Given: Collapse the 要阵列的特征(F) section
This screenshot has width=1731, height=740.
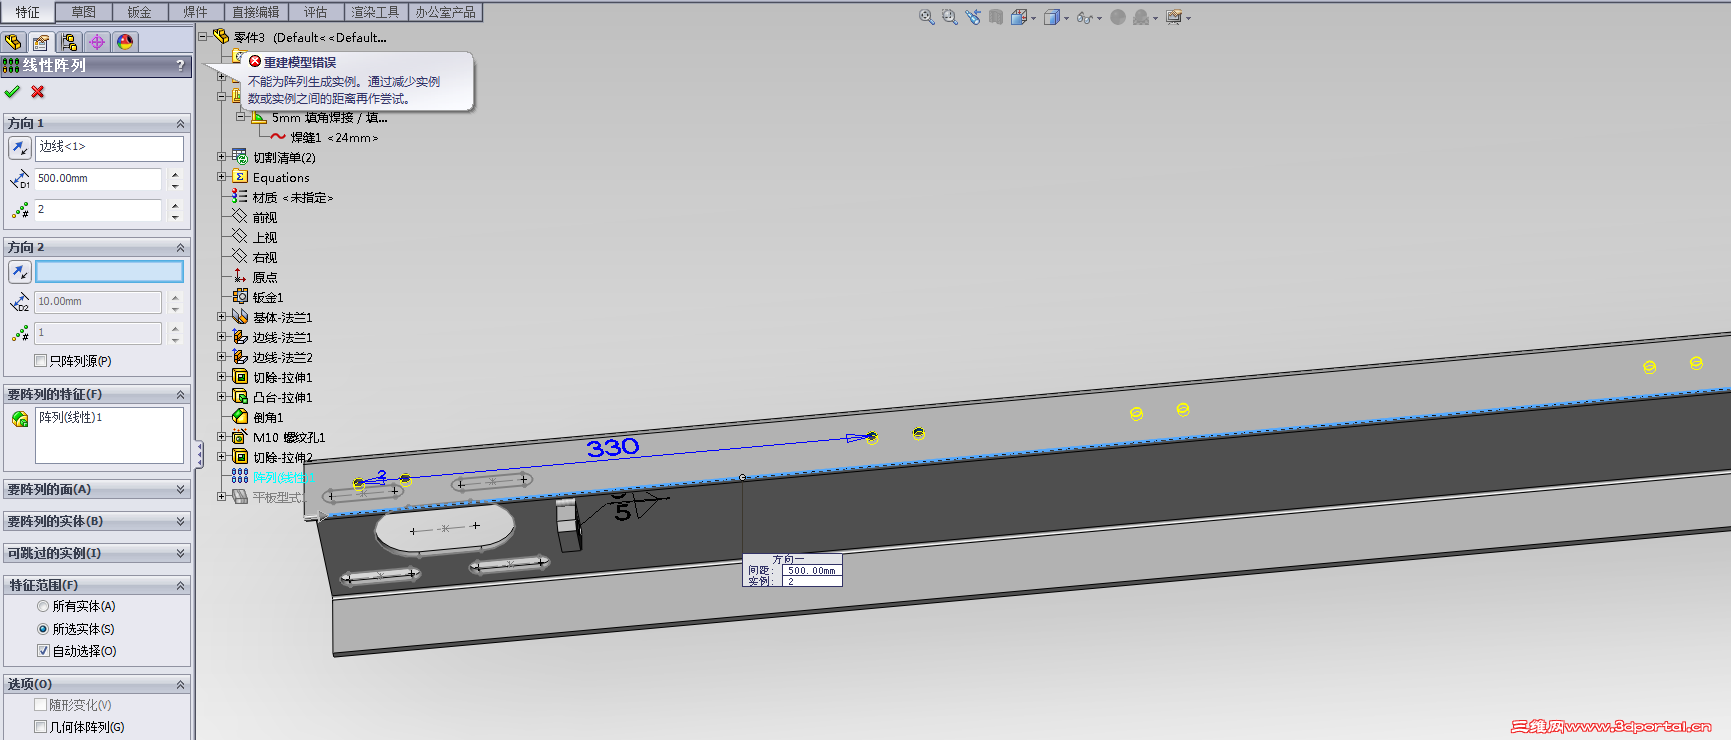Looking at the screenshot, I should (181, 394).
